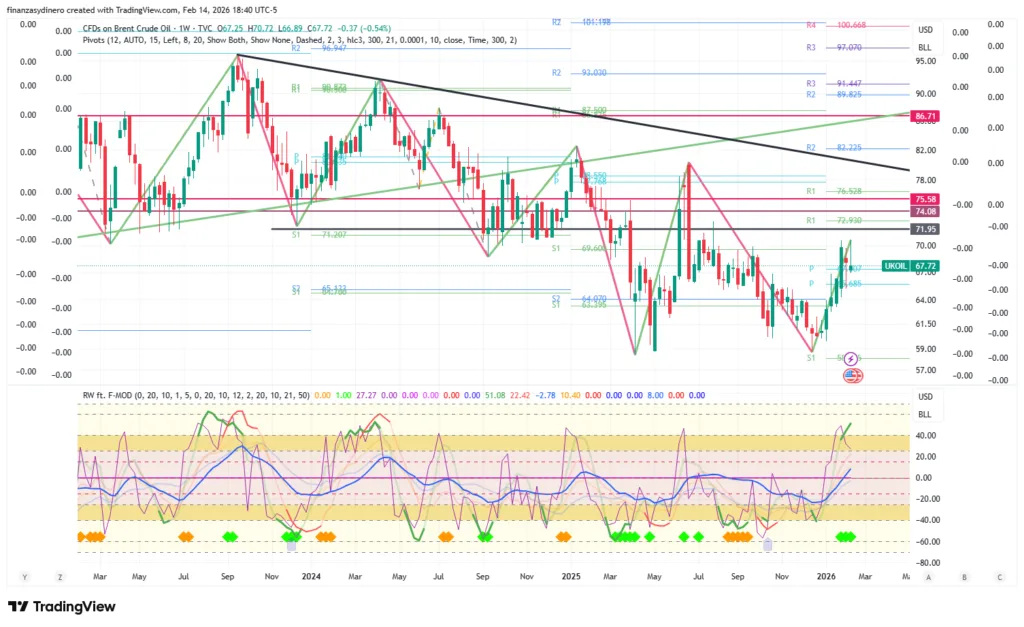
Task: Click the 2025 label on the time axis
Action: pos(571,577)
